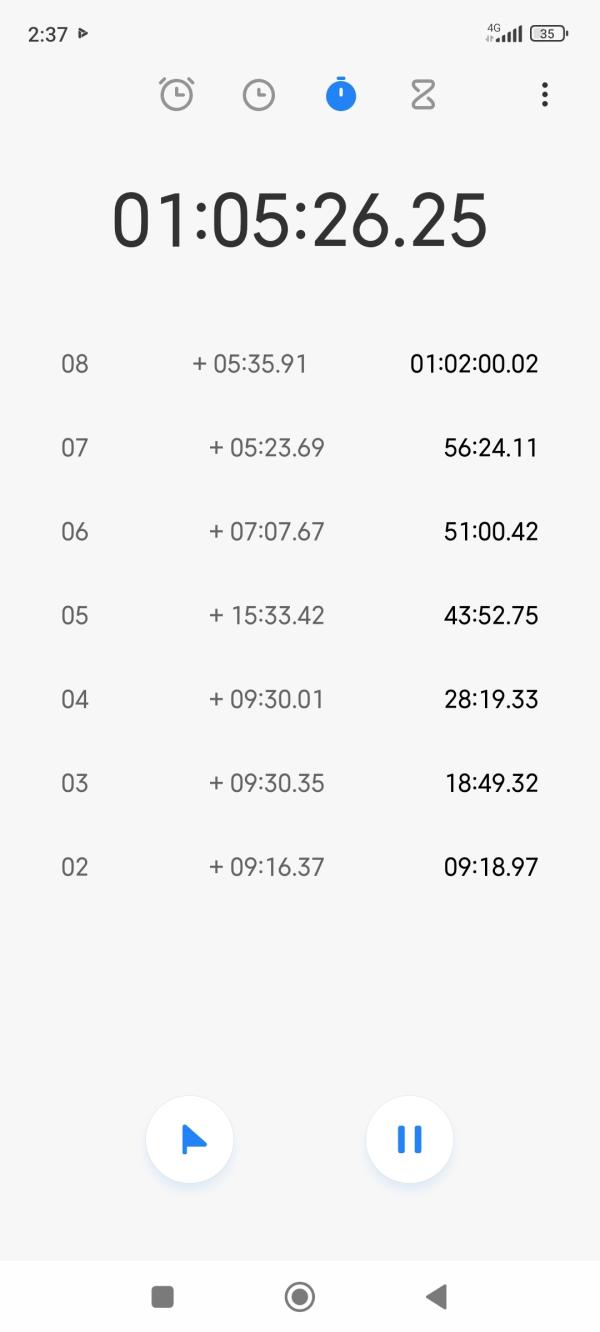This screenshot has height=1332, width=600.
Task: Open the Timer hourglass tab
Action: (423, 95)
